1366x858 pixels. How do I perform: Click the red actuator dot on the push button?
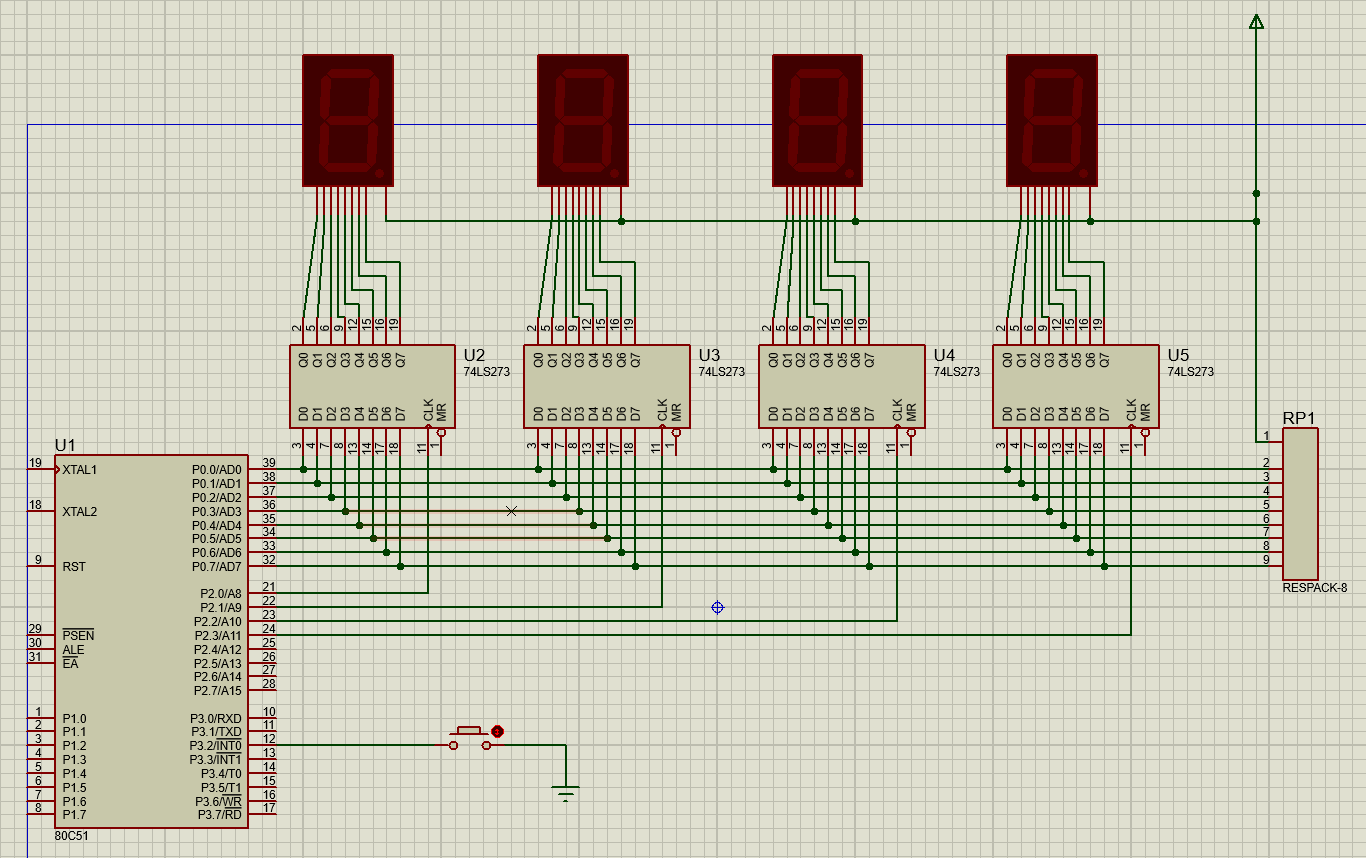(498, 732)
